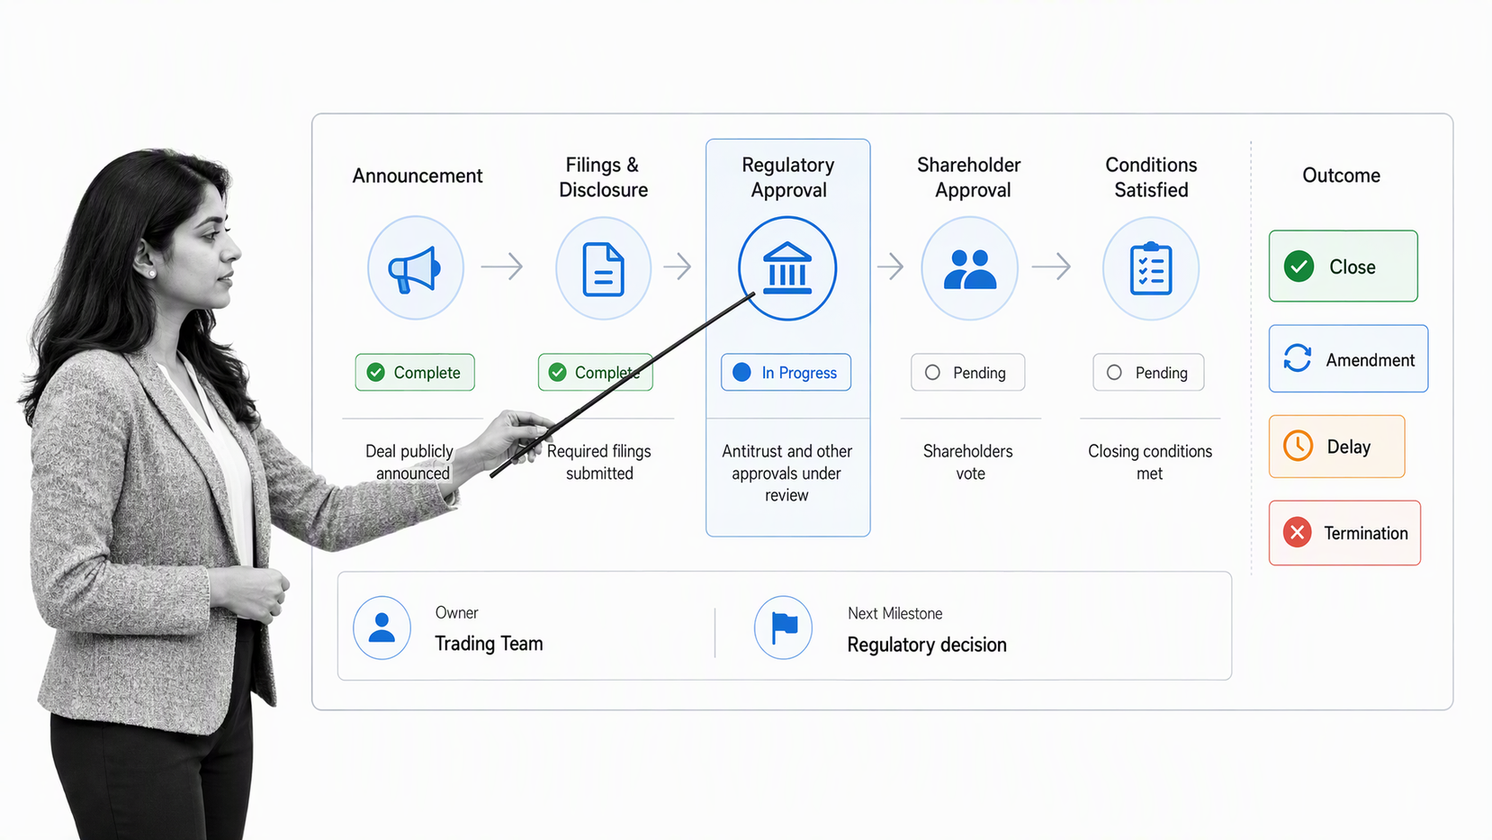Click the Next Milestone flag icon
1492x840 pixels.
tap(783, 627)
